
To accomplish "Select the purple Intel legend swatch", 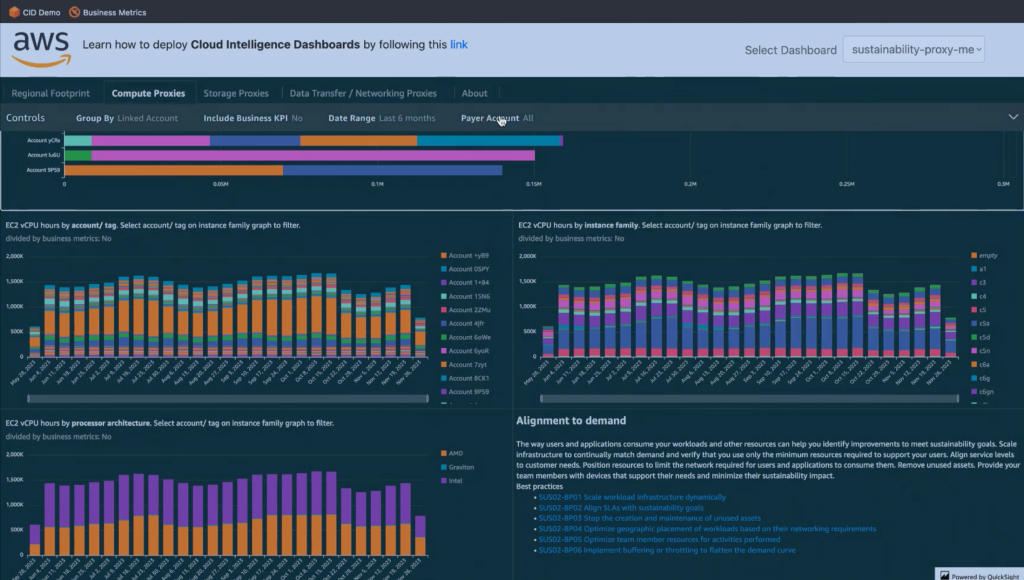I will tap(443, 481).
